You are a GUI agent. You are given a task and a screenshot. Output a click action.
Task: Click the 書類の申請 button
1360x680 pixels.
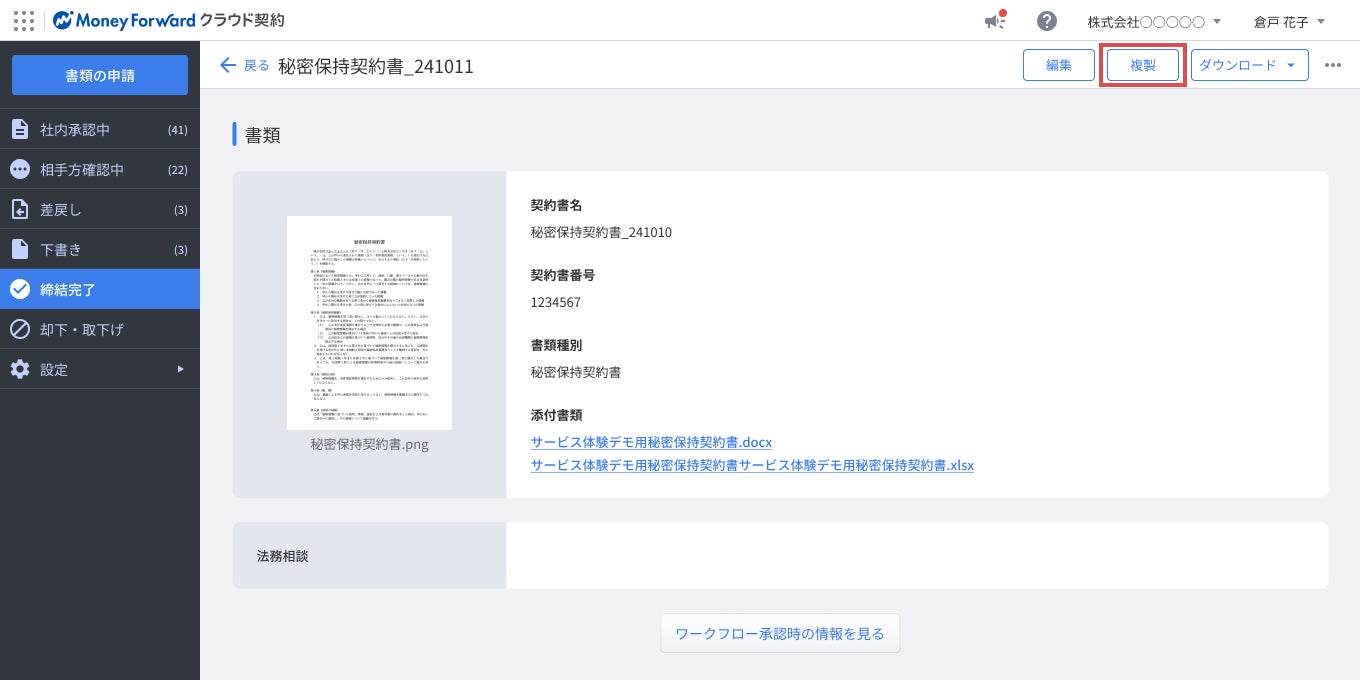[x=100, y=75]
